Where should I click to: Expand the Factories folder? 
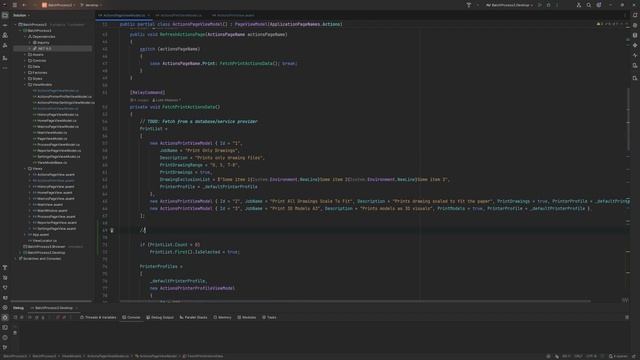25,73
